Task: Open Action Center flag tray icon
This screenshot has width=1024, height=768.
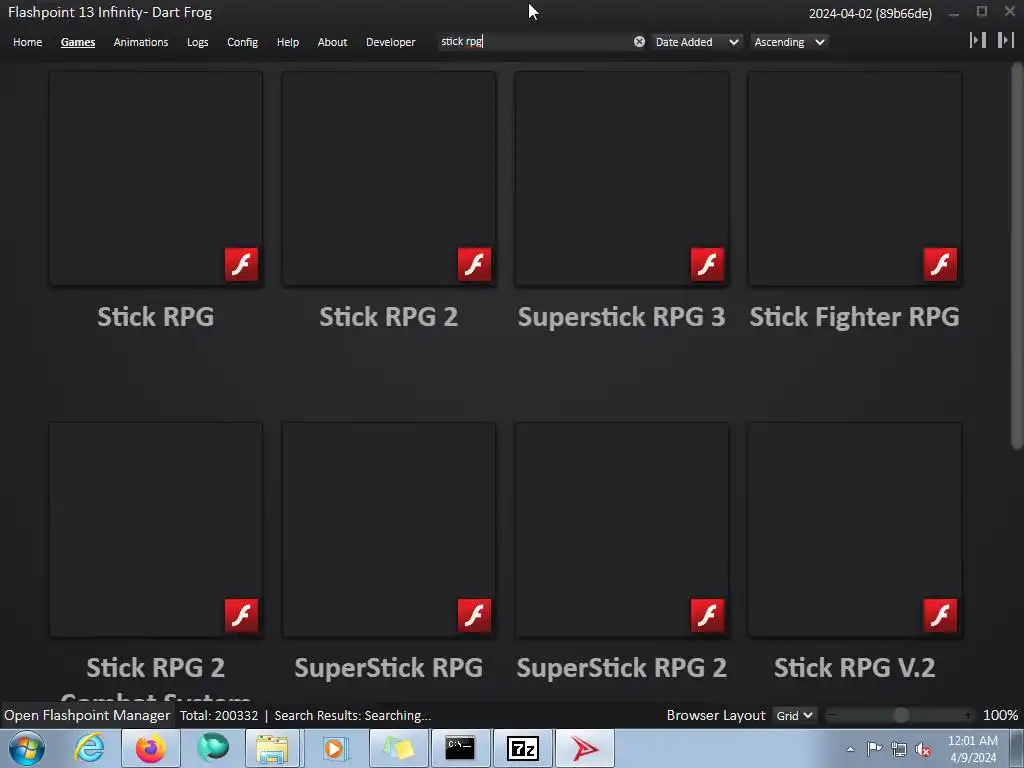Action: 874,749
